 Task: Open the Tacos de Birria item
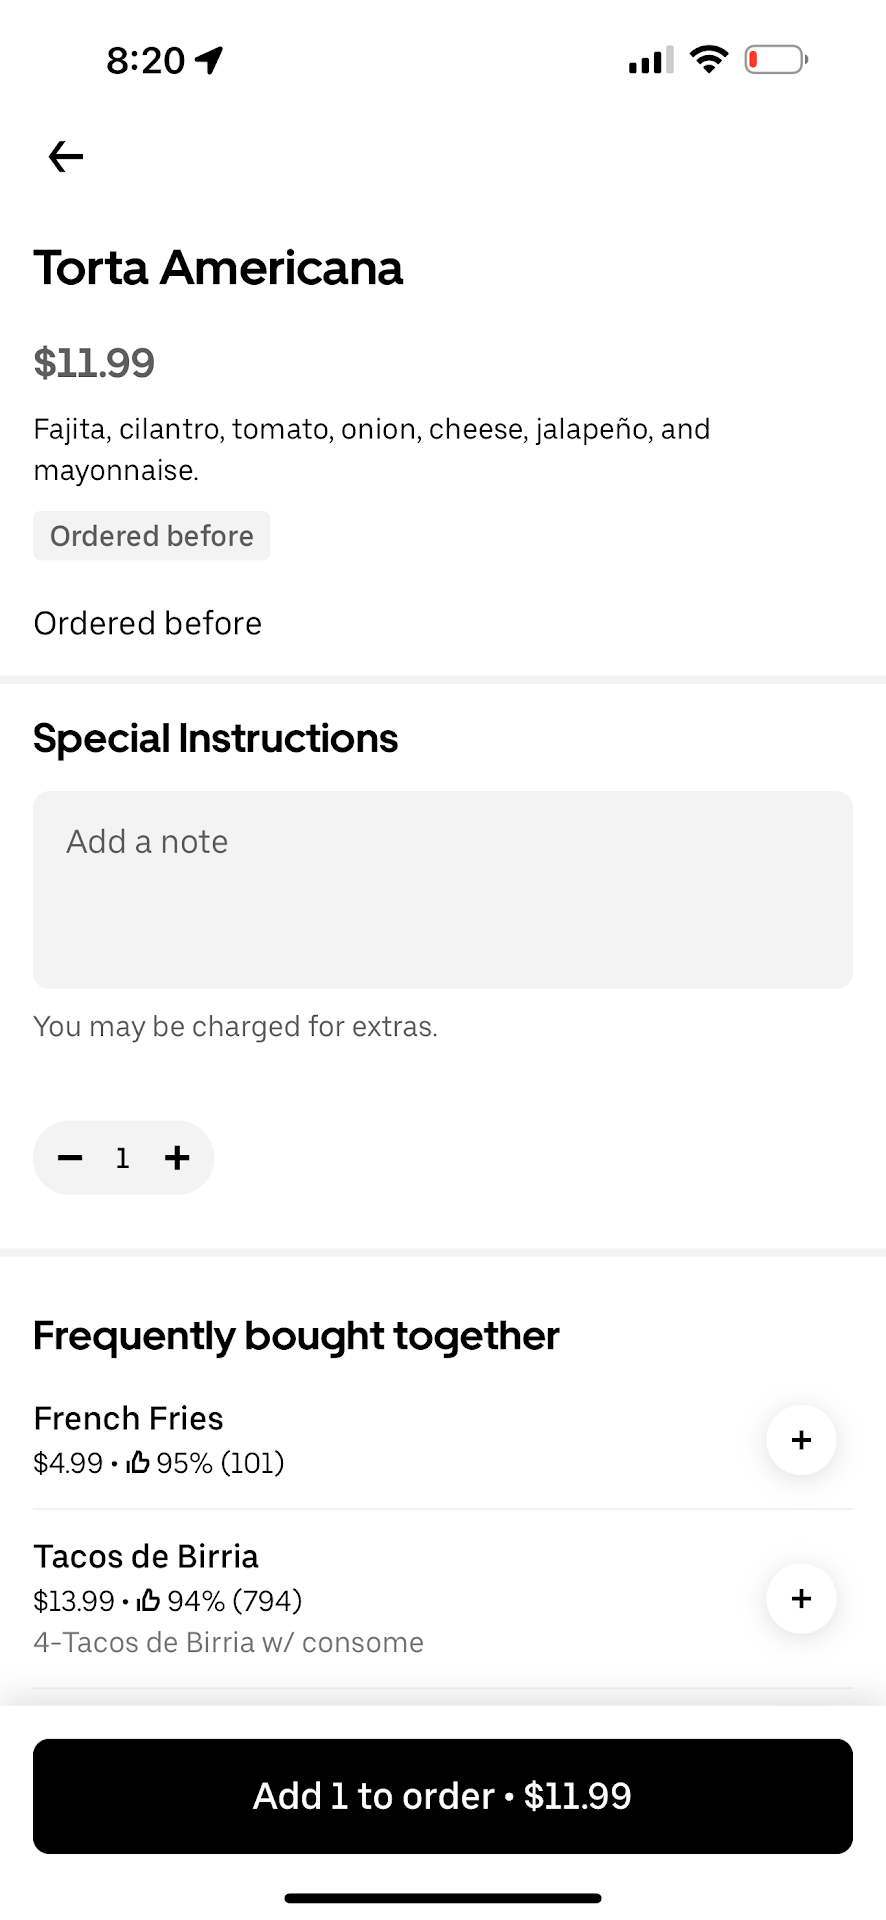[146, 1556]
